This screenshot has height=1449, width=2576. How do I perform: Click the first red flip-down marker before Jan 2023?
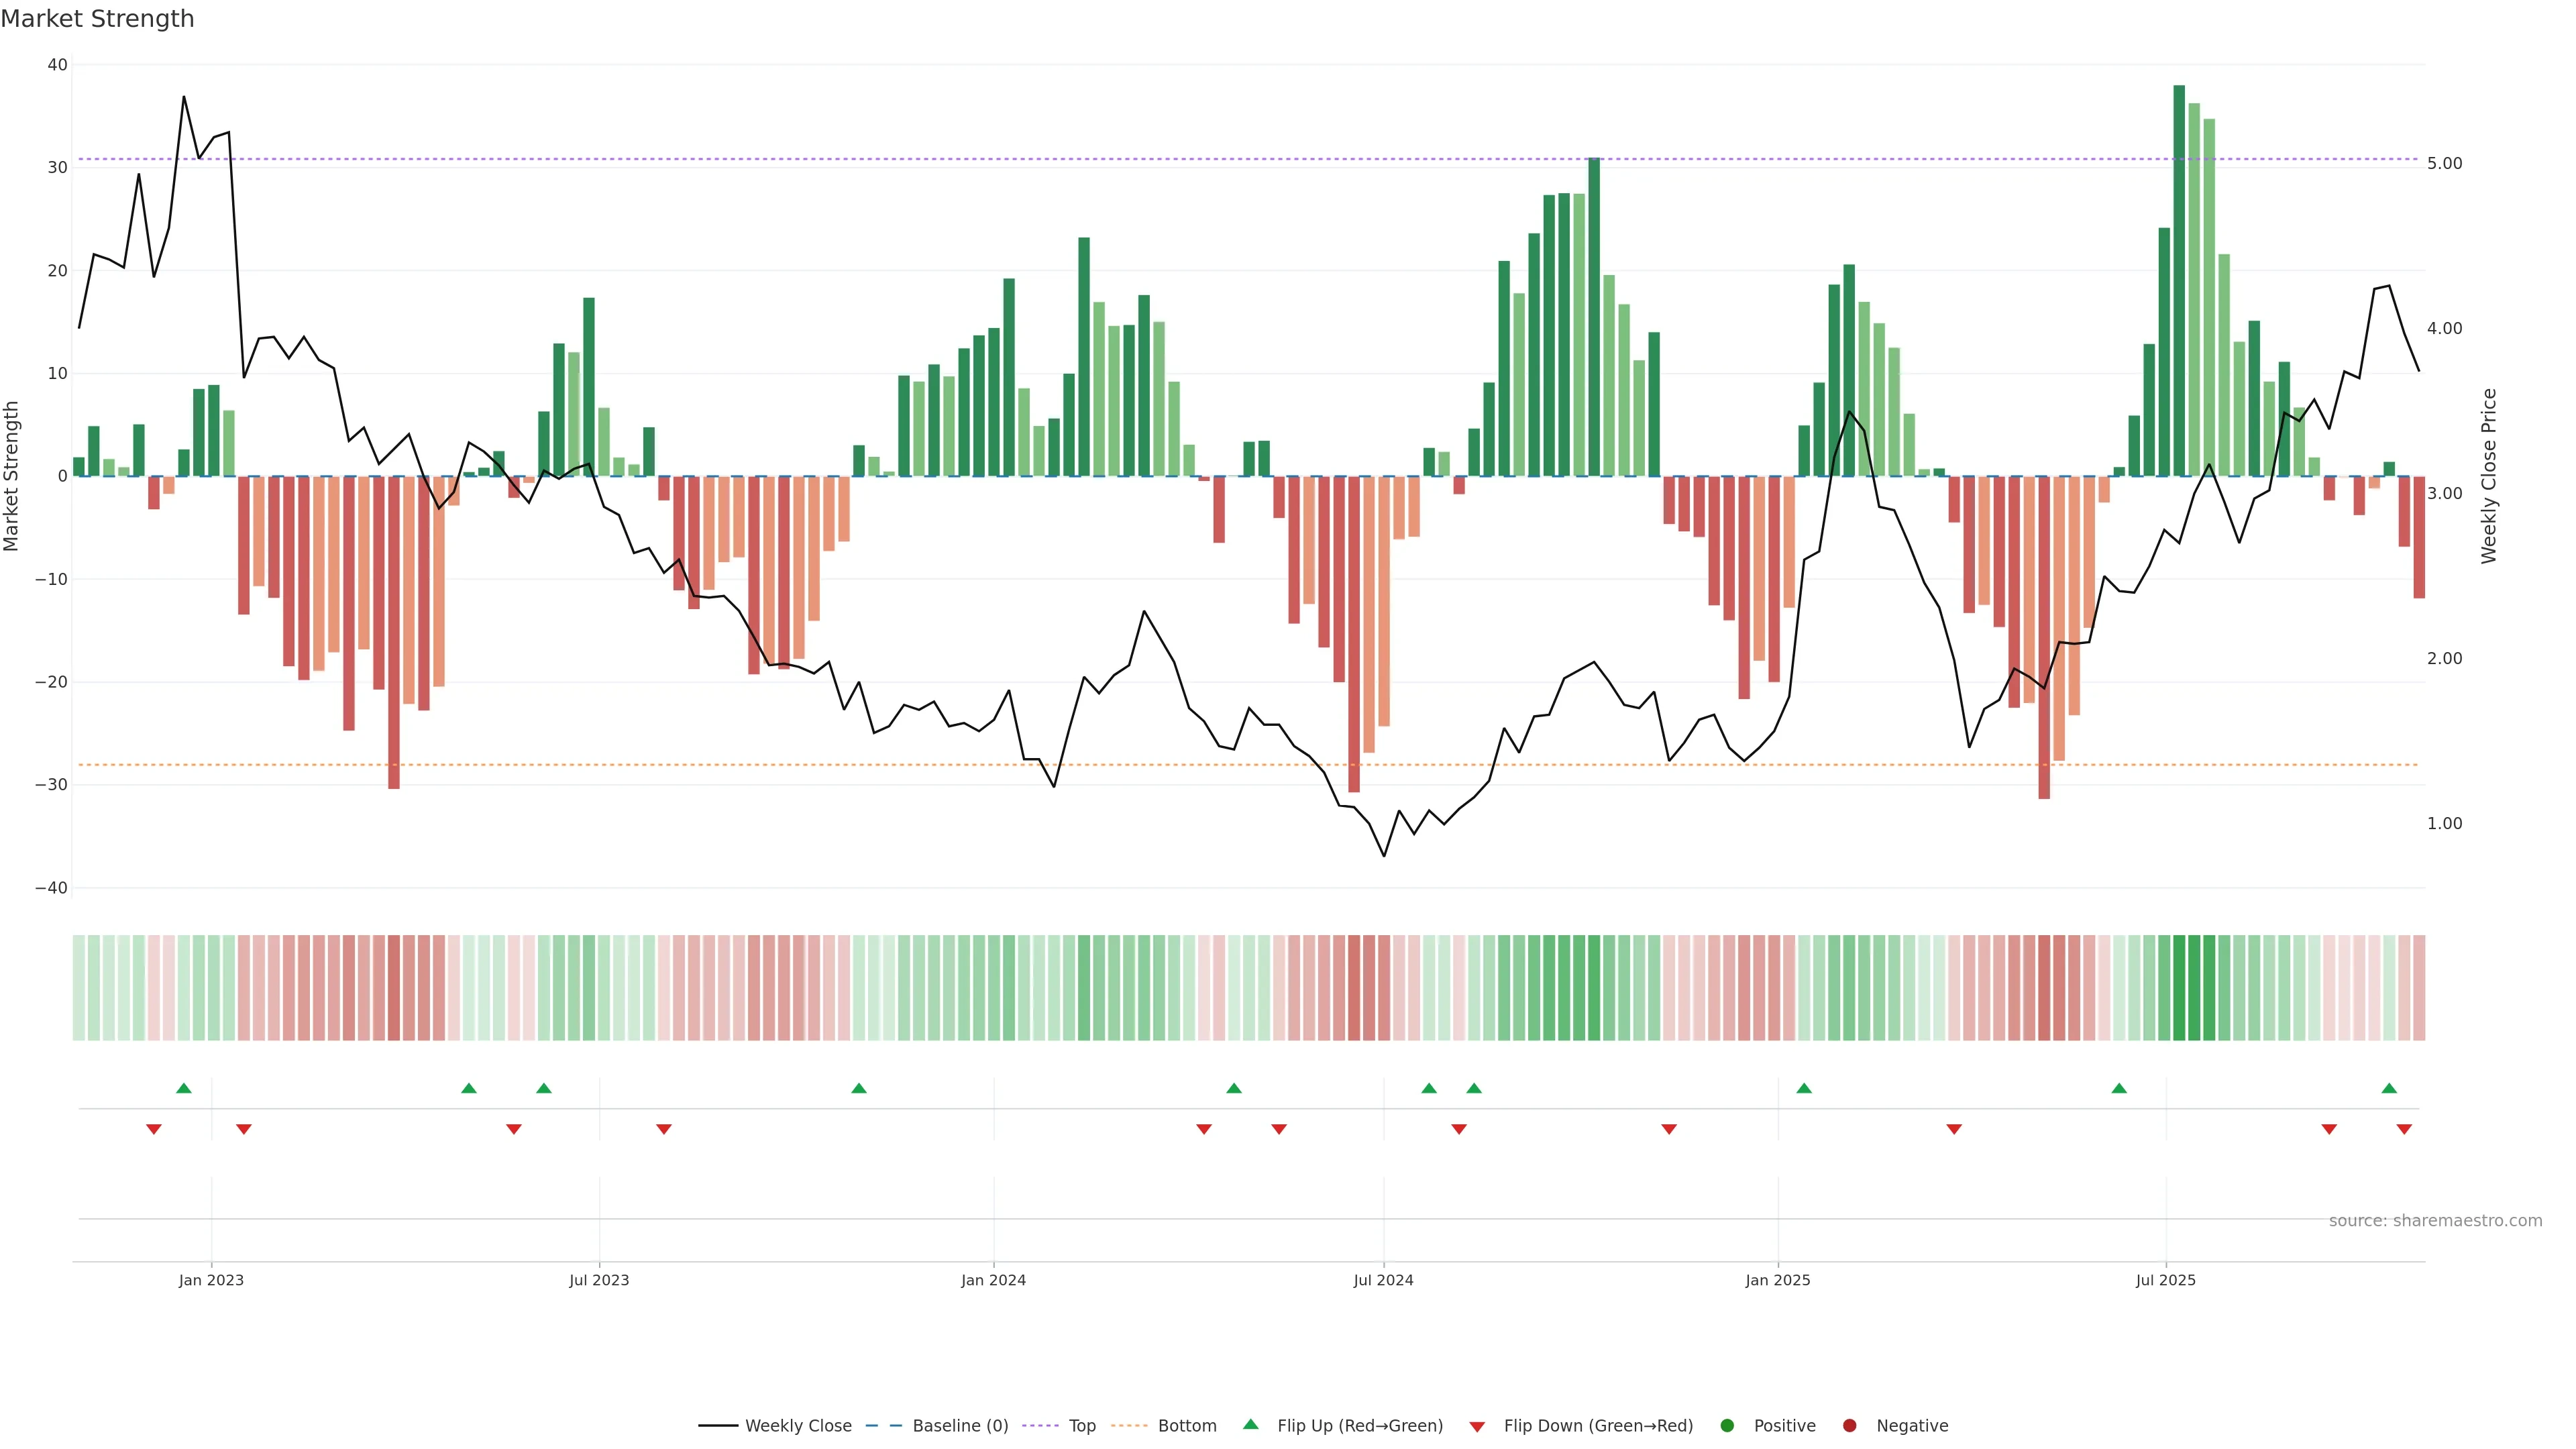tap(154, 1129)
